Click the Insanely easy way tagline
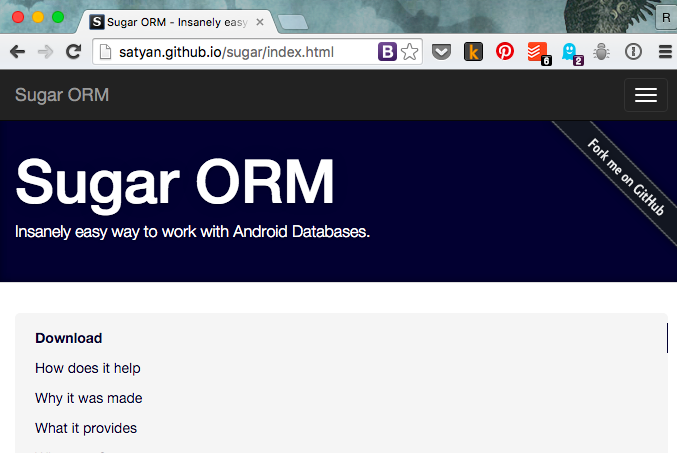This screenshot has height=453, width=677. pyautogui.click(x=193, y=232)
